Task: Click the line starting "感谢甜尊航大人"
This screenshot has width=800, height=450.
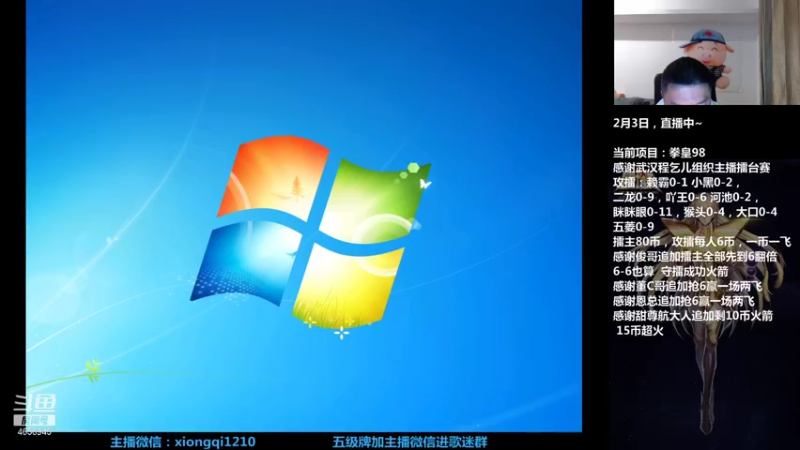Action: coord(693,316)
